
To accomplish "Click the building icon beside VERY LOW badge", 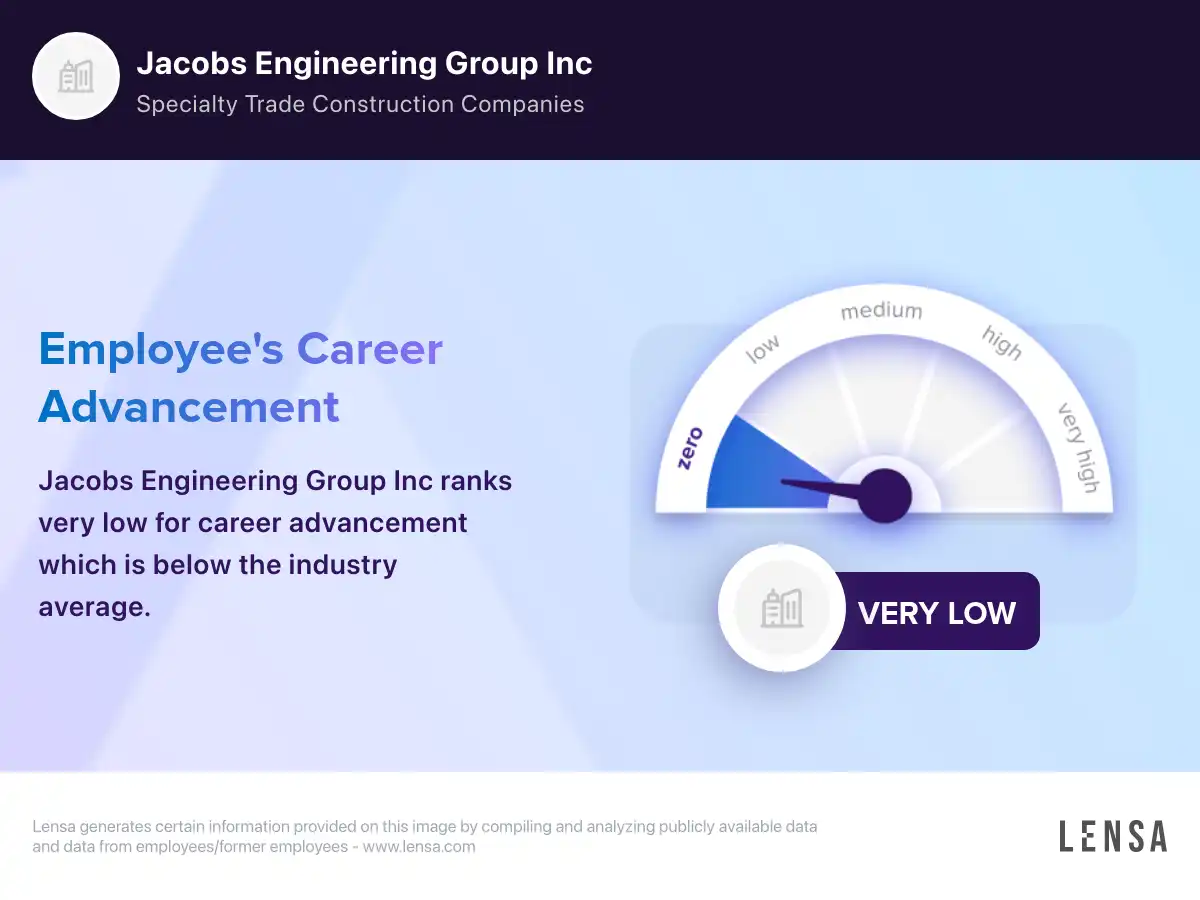I will click(x=781, y=608).
